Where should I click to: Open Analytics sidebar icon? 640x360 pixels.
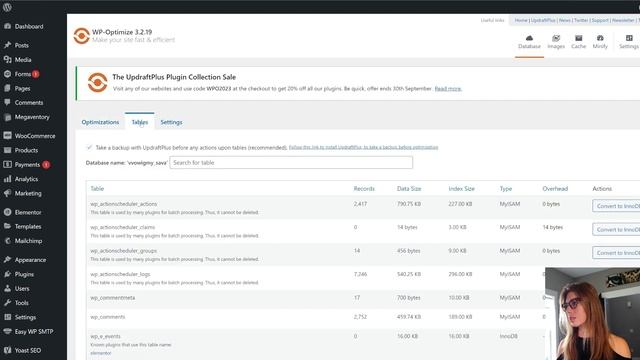coord(7,179)
